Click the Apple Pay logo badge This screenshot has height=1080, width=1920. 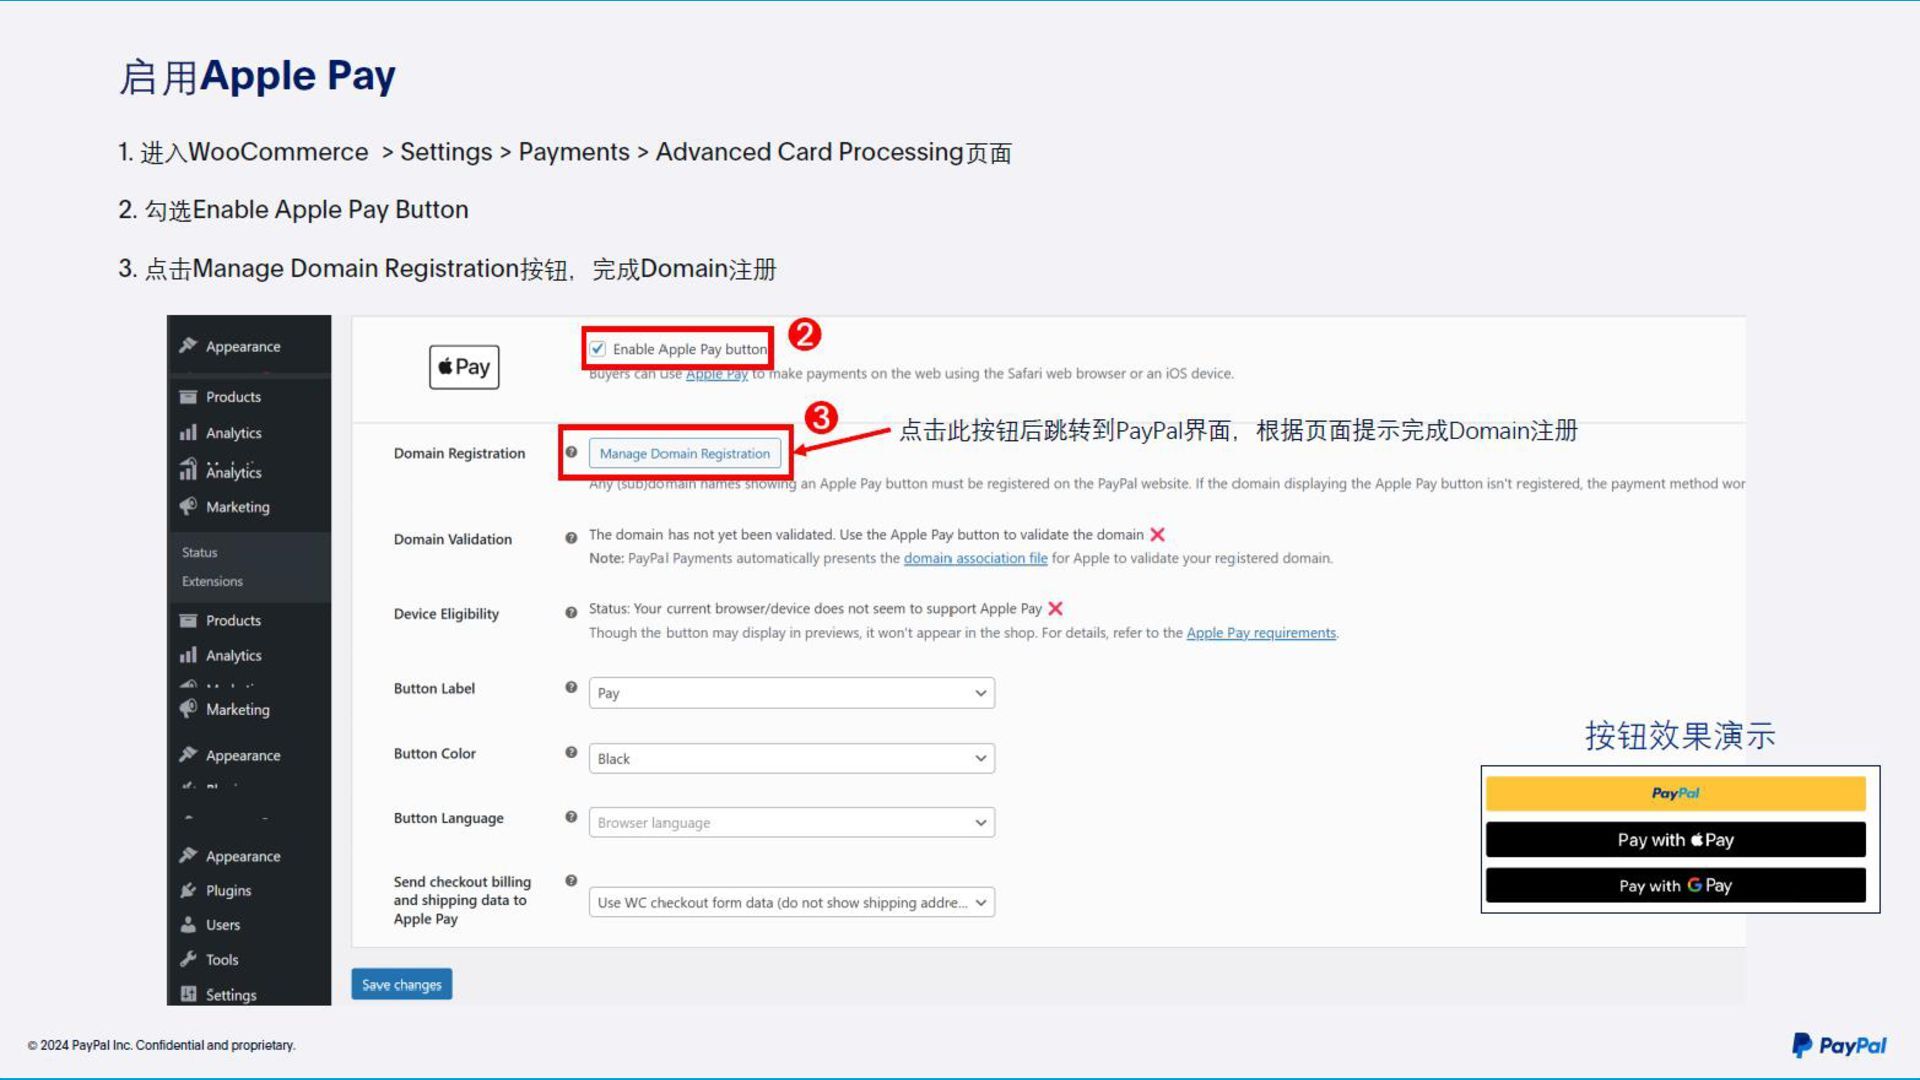tap(464, 367)
